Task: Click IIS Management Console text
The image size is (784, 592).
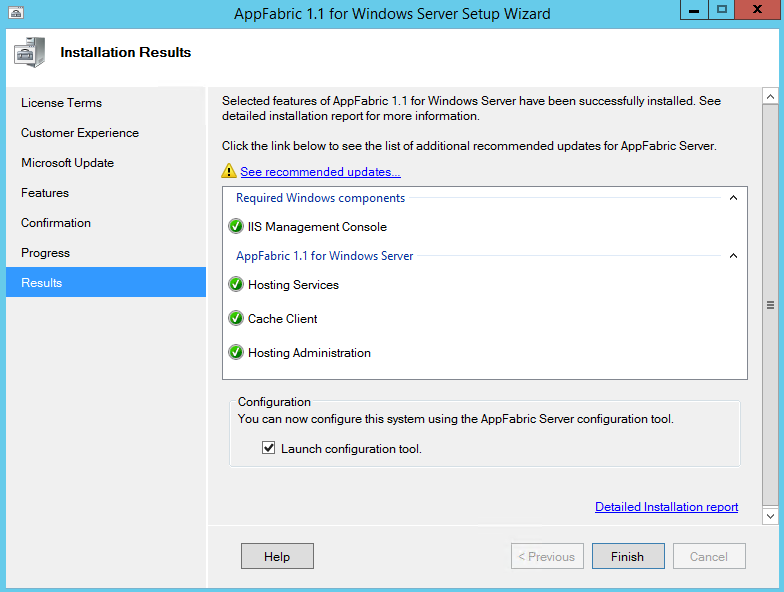Action: click(317, 226)
